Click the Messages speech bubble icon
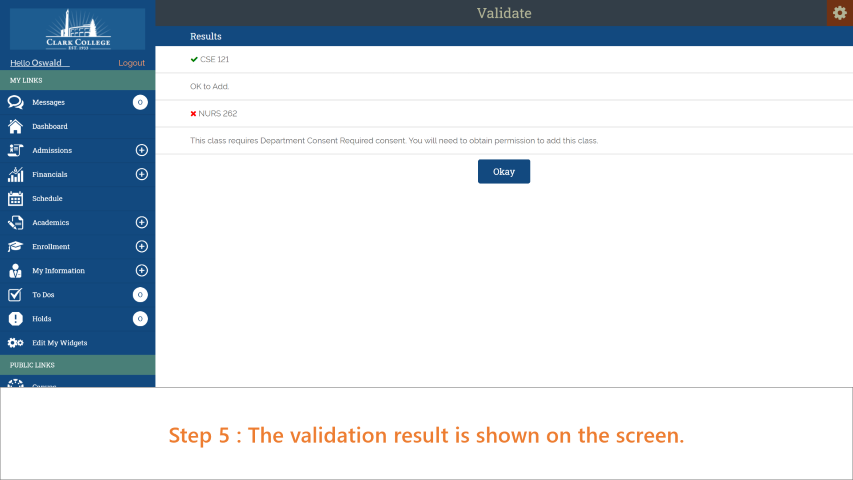The height and width of the screenshot is (480, 853). click(x=15, y=102)
